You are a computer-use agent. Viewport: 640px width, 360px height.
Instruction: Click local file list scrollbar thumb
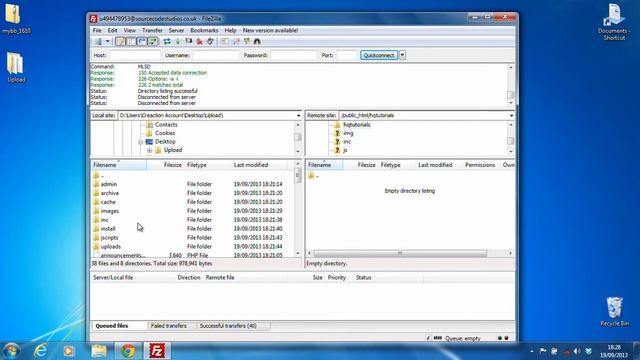pos(298,176)
